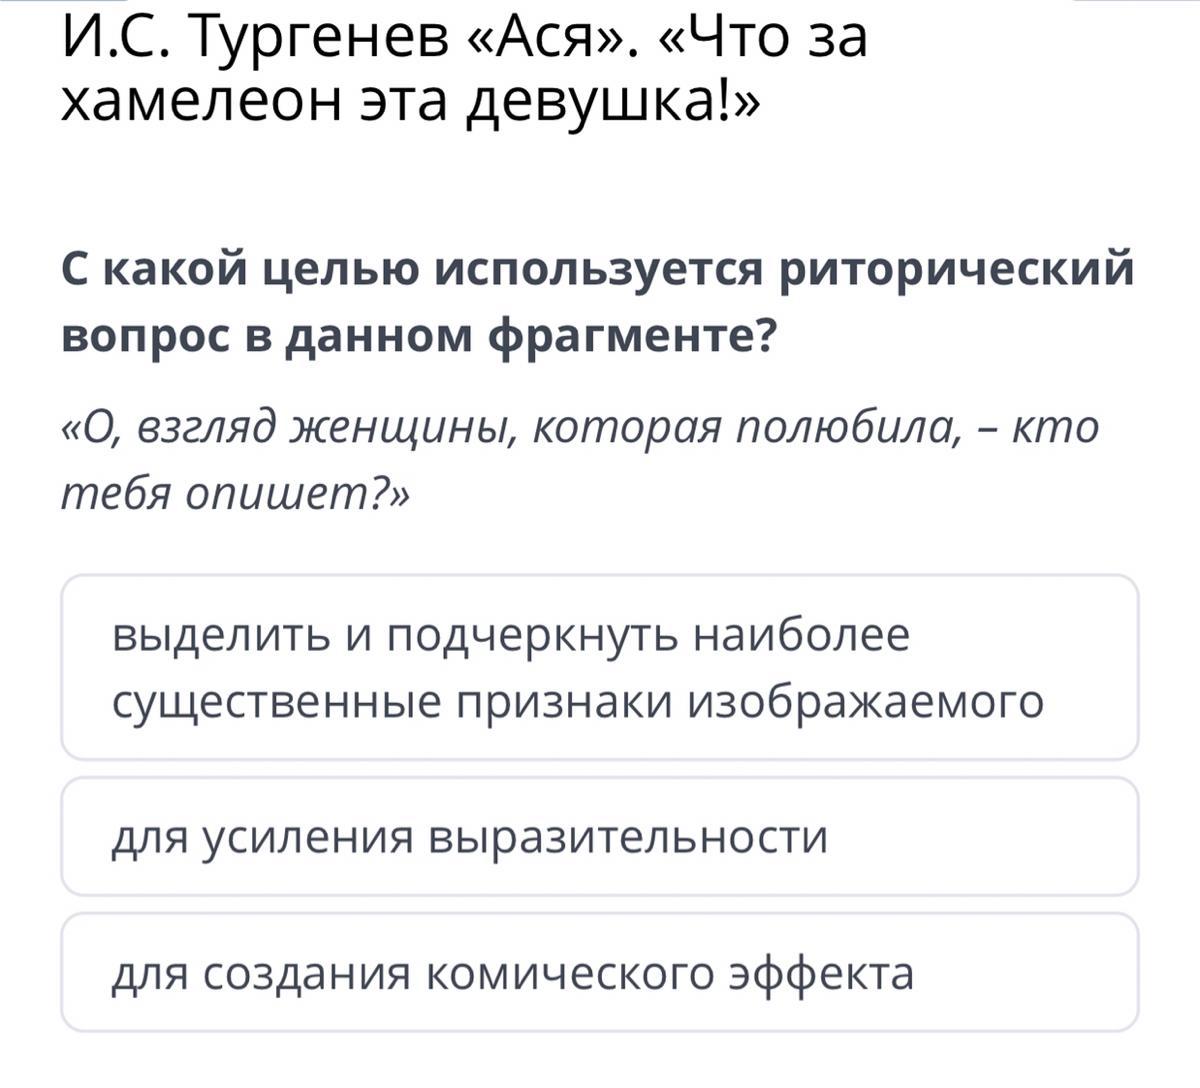The image size is (1200, 1088).
Task: Click the bold question «С какой целью используется риторический»
Action: 599,269
